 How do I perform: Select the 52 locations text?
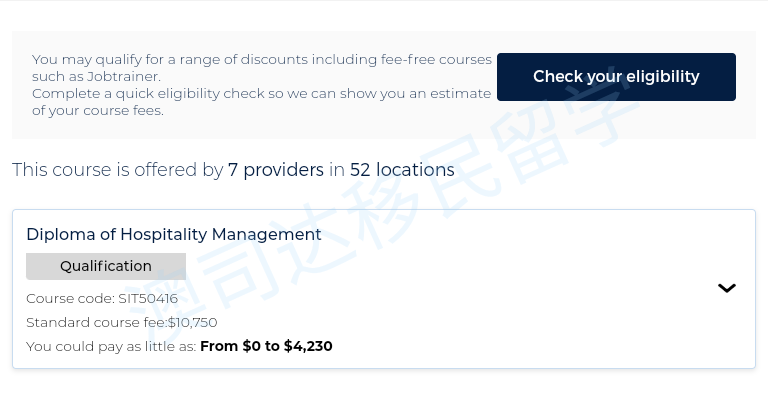[402, 170]
